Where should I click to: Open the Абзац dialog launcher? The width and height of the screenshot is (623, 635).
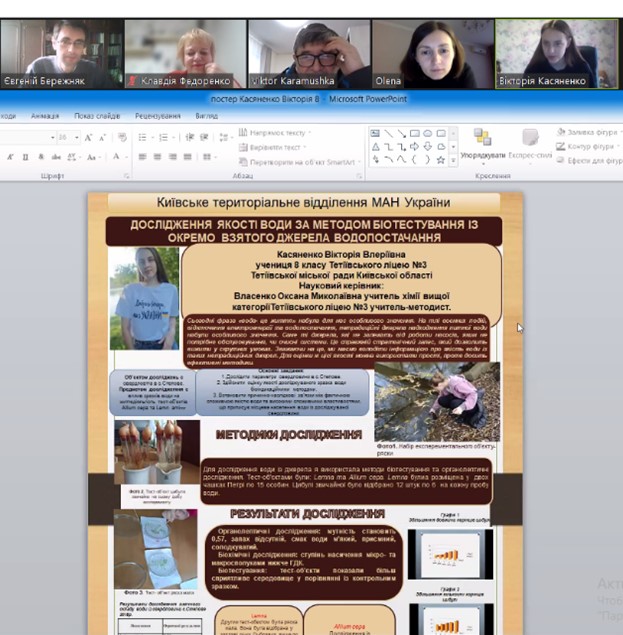click(x=359, y=176)
